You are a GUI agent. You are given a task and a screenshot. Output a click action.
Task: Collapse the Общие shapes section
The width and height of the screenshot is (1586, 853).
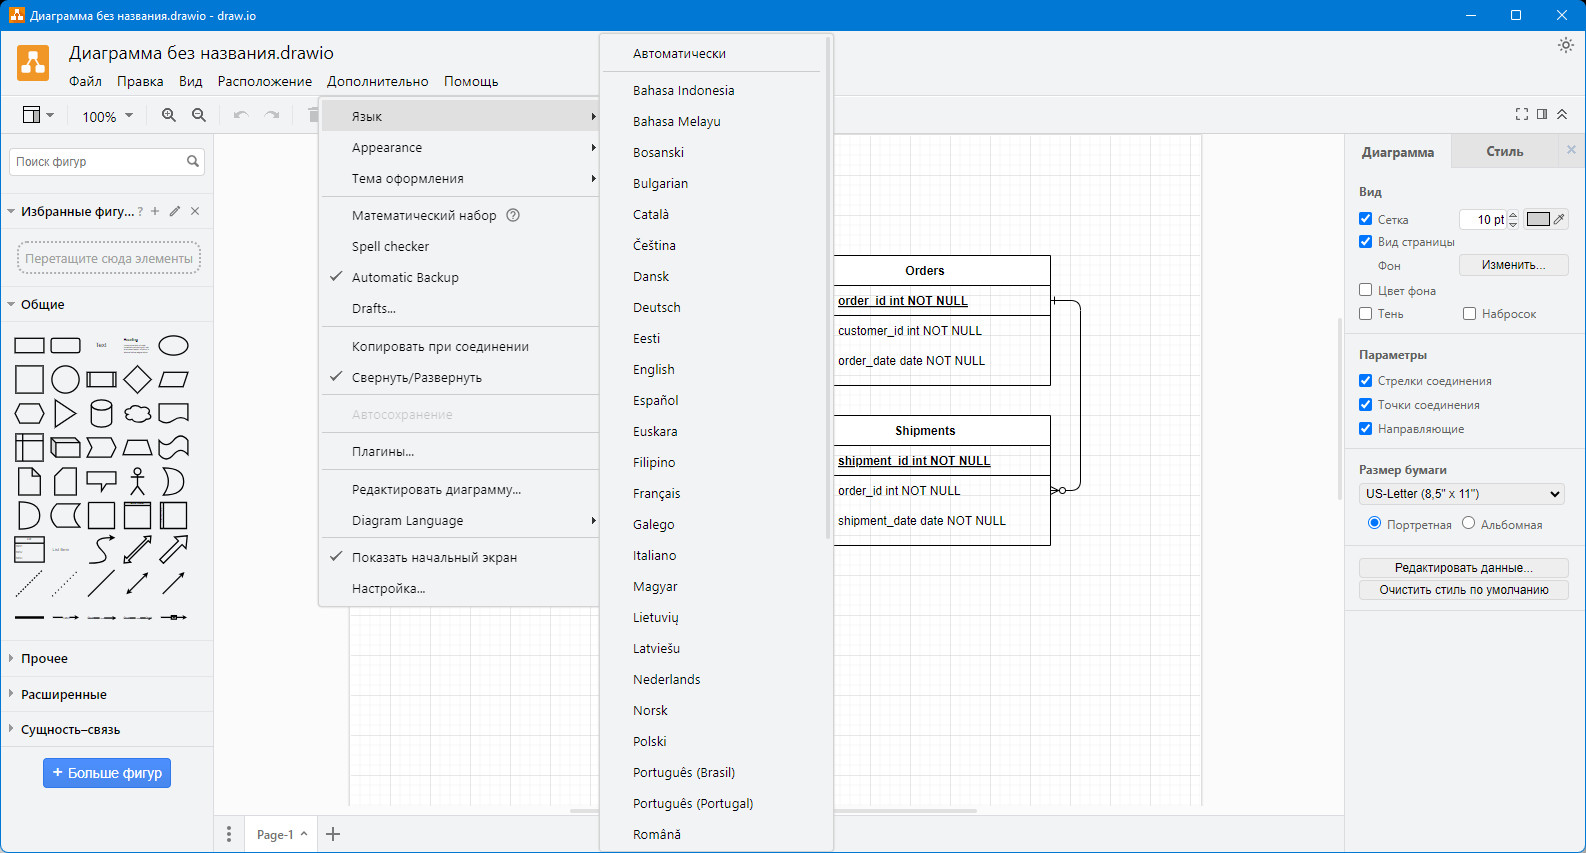point(107,305)
